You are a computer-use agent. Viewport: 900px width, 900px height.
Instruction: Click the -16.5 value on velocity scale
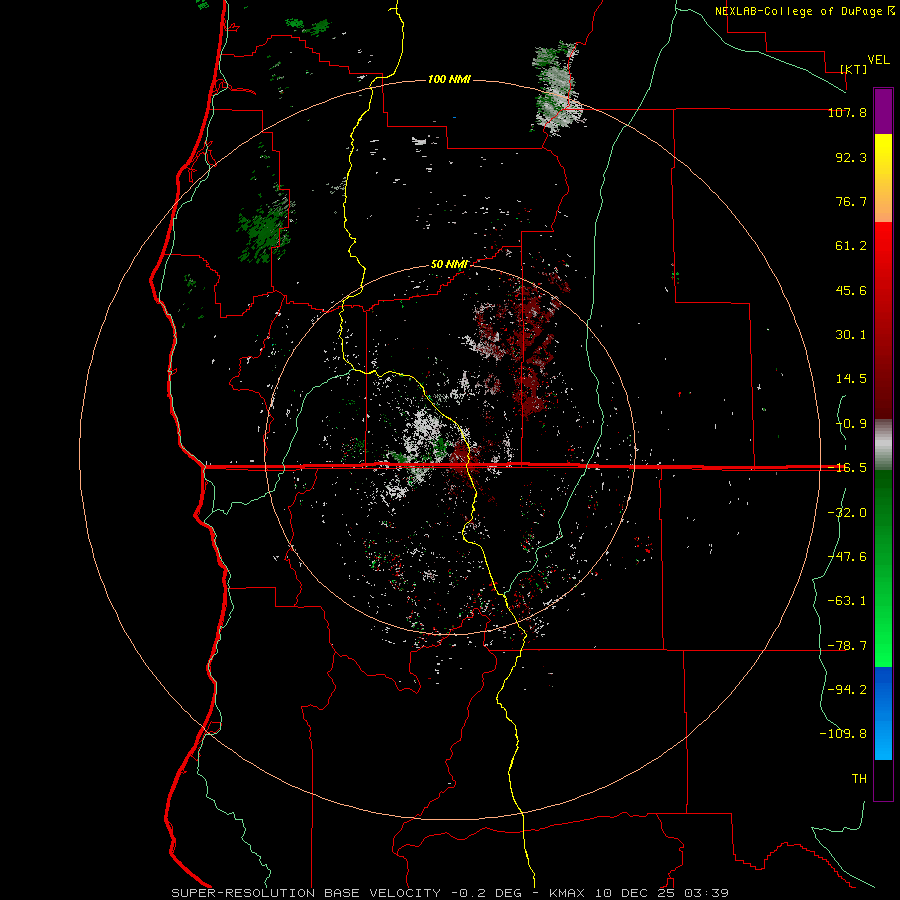coord(847,468)
